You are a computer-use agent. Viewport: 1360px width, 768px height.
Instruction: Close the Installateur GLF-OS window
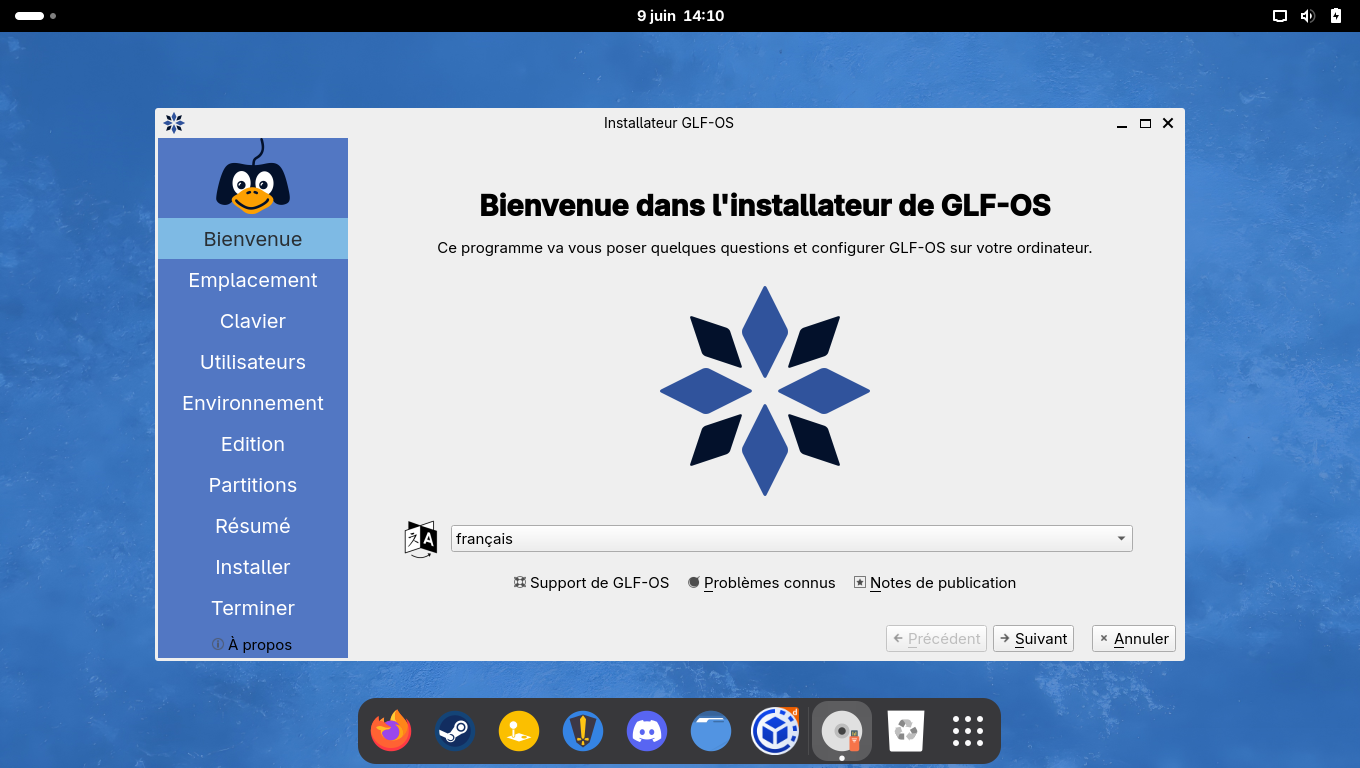pyautogui.click(x=1167, y=123)
